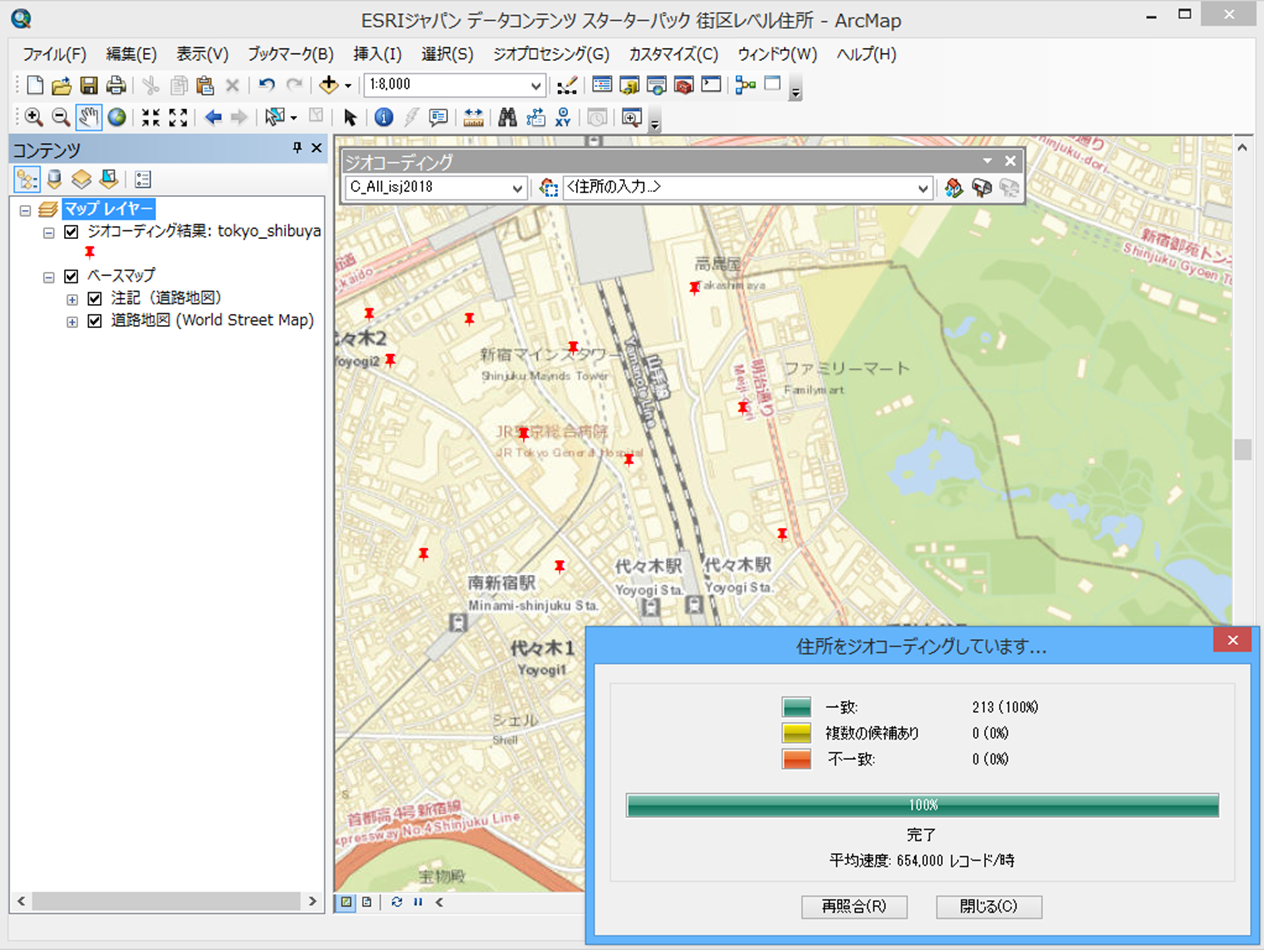This screenshot has width=1264, height=950.
Task: Open the ヘルプ(H) menu
Action: coord(867,54)
